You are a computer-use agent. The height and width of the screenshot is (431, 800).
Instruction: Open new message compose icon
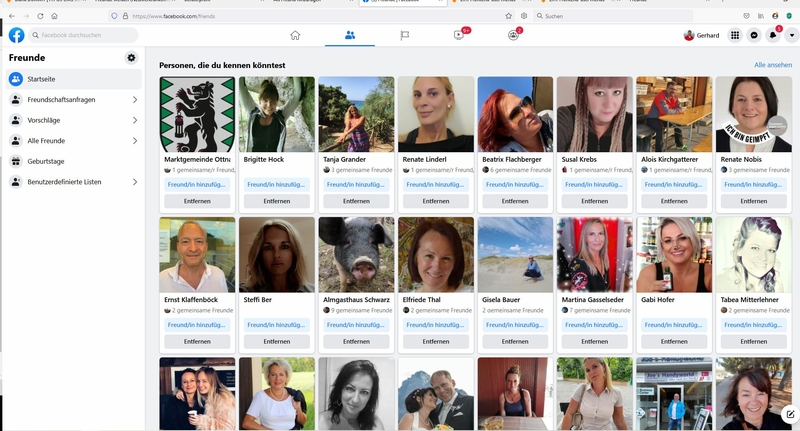click(x=790, y=414)
